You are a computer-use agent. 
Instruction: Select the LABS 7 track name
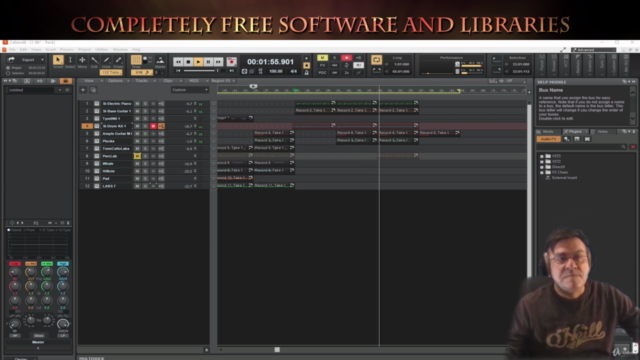pos(109,186)
